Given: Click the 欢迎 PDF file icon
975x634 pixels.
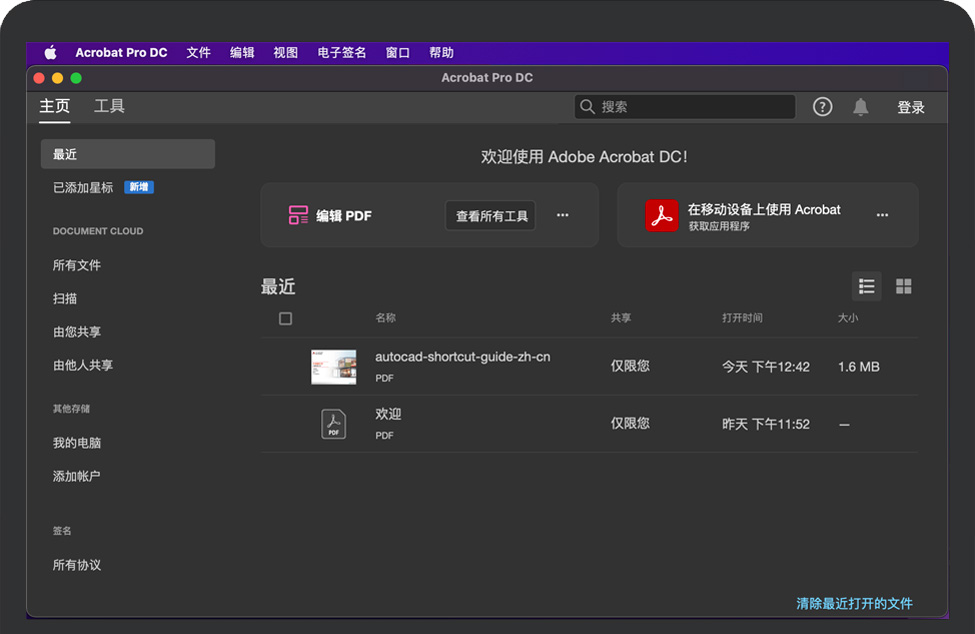Looking at the screenshot, I should (333, 424).
